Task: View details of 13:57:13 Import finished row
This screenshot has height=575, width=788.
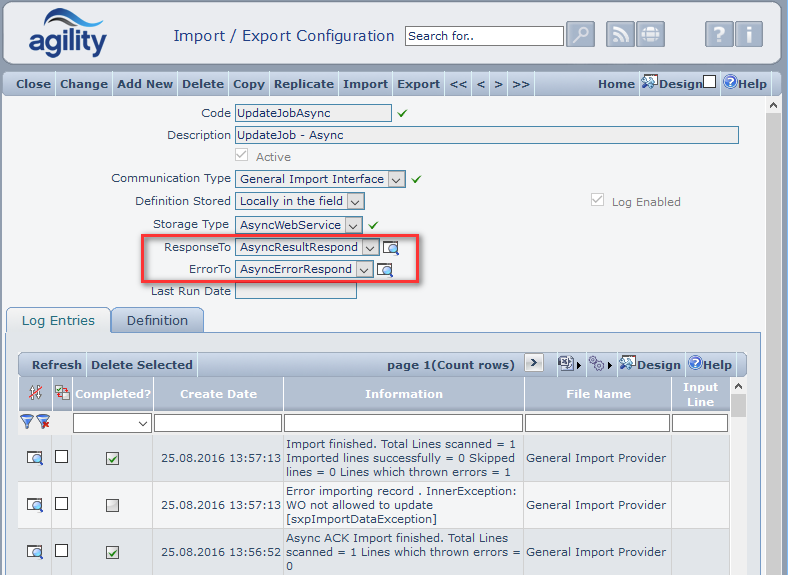Action: (35, 457)
